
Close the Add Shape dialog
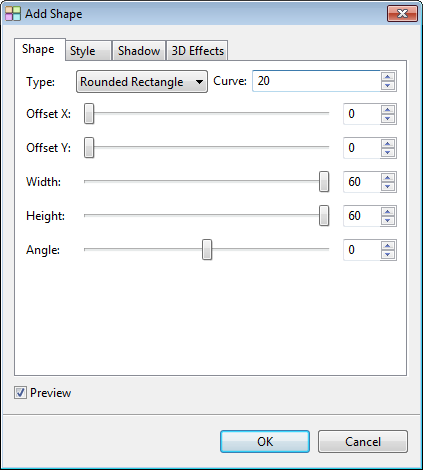coord(402,14)
